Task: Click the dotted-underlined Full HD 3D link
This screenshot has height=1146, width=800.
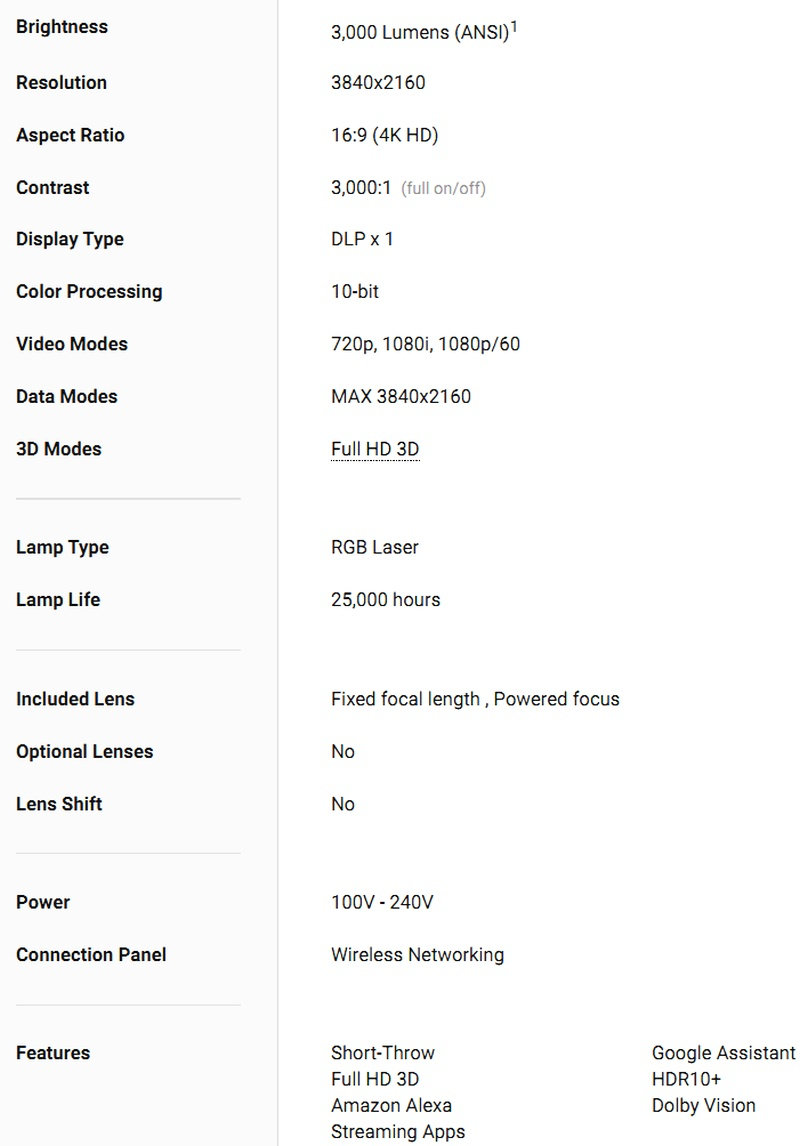Action: click(x=375, y=449)
